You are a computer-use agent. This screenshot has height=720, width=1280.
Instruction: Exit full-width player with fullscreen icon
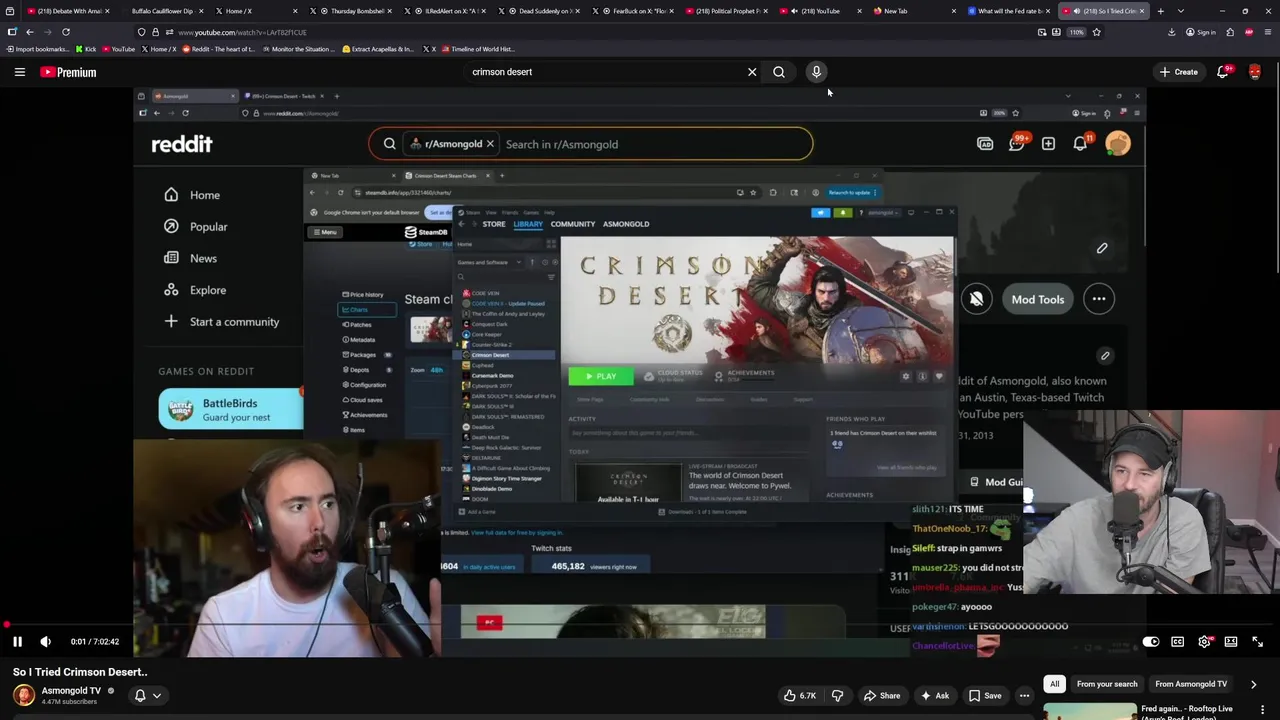point(1258,642)
